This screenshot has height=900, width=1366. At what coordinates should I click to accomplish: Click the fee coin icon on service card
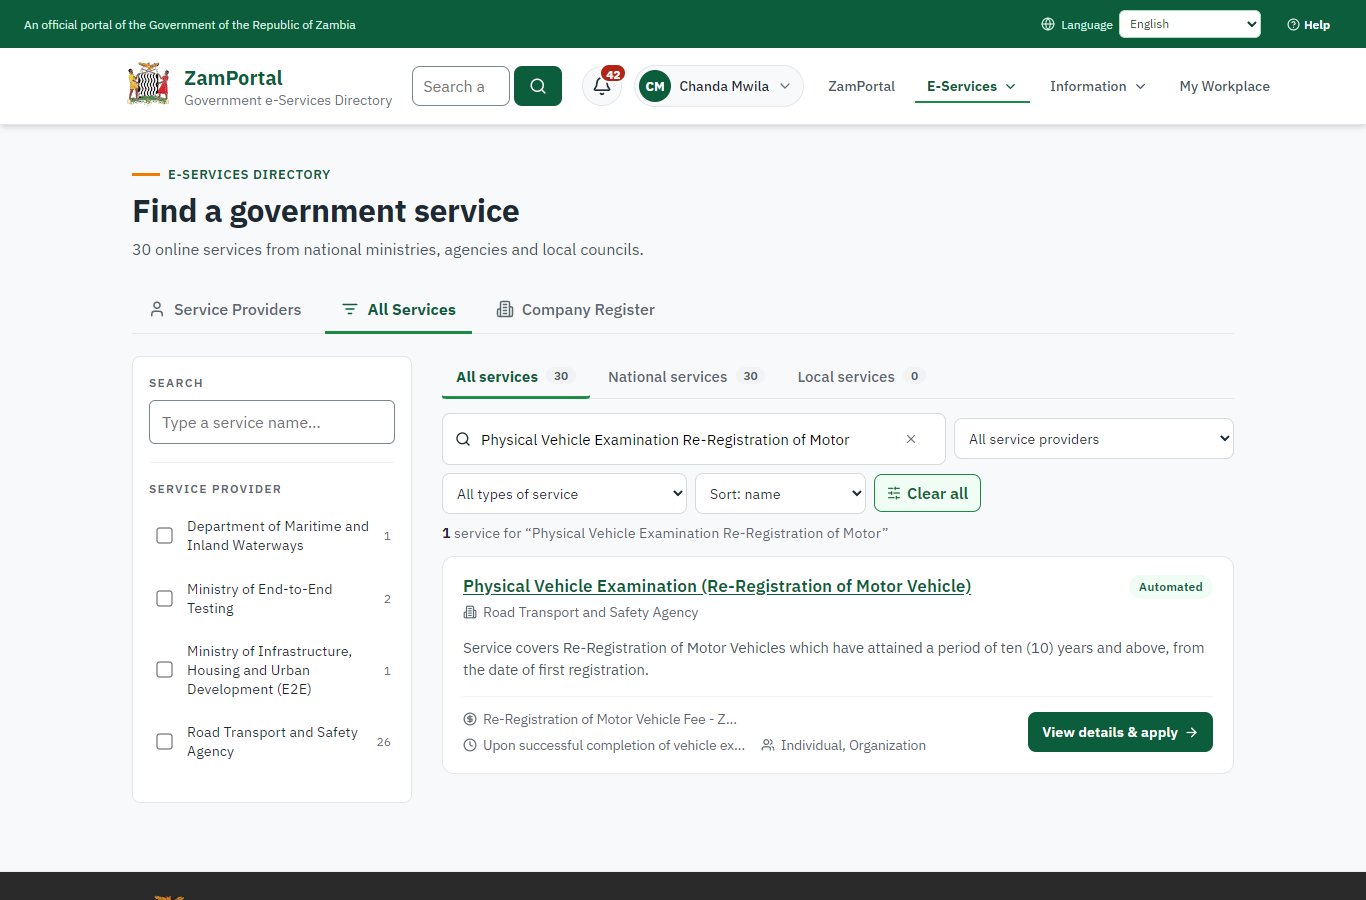(470, 719)
